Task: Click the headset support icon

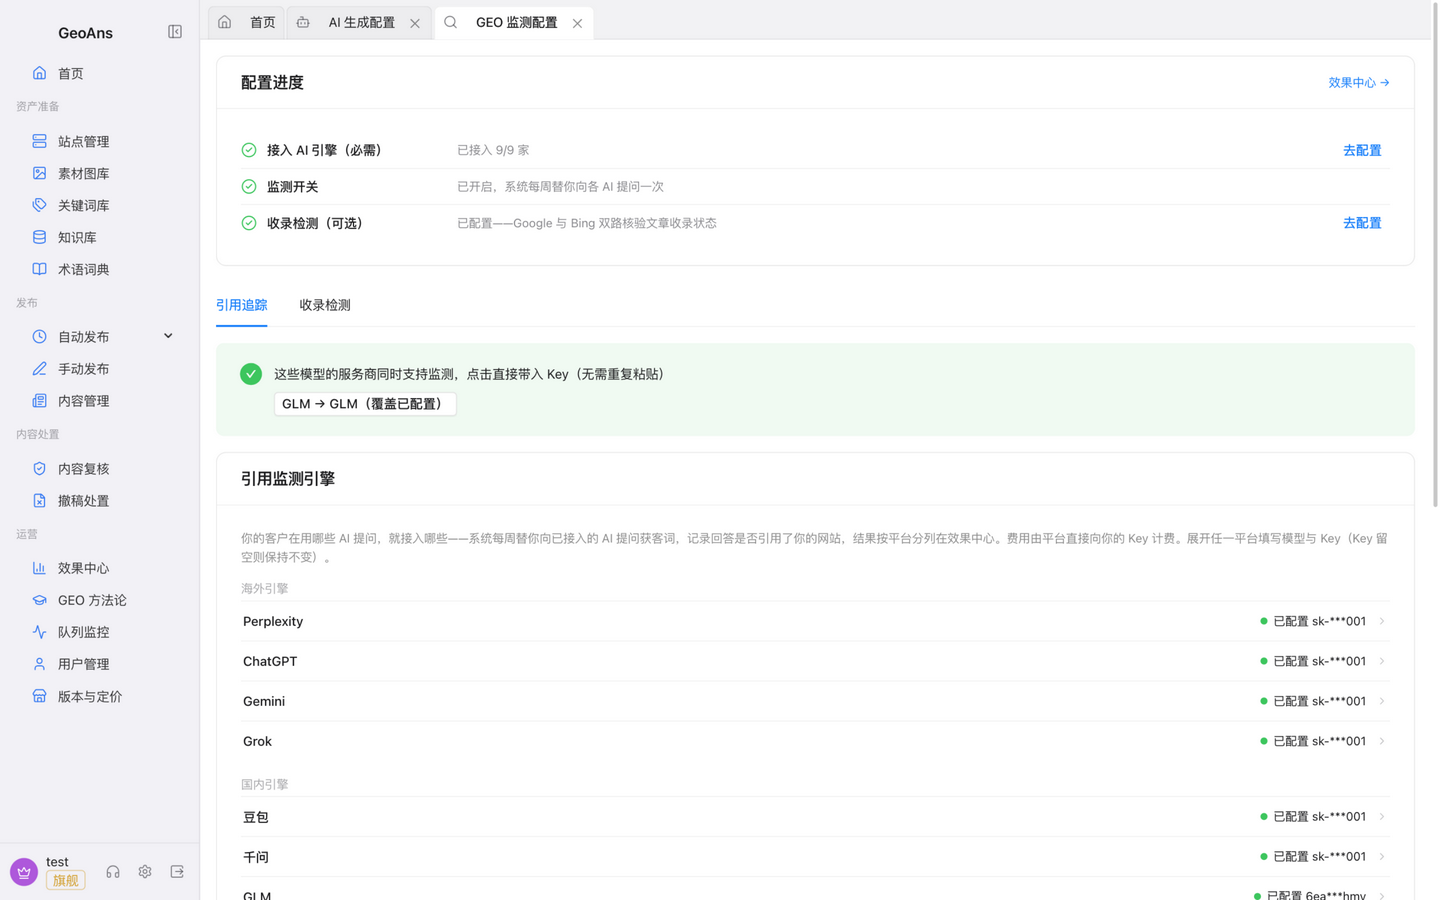Action: 113,872
